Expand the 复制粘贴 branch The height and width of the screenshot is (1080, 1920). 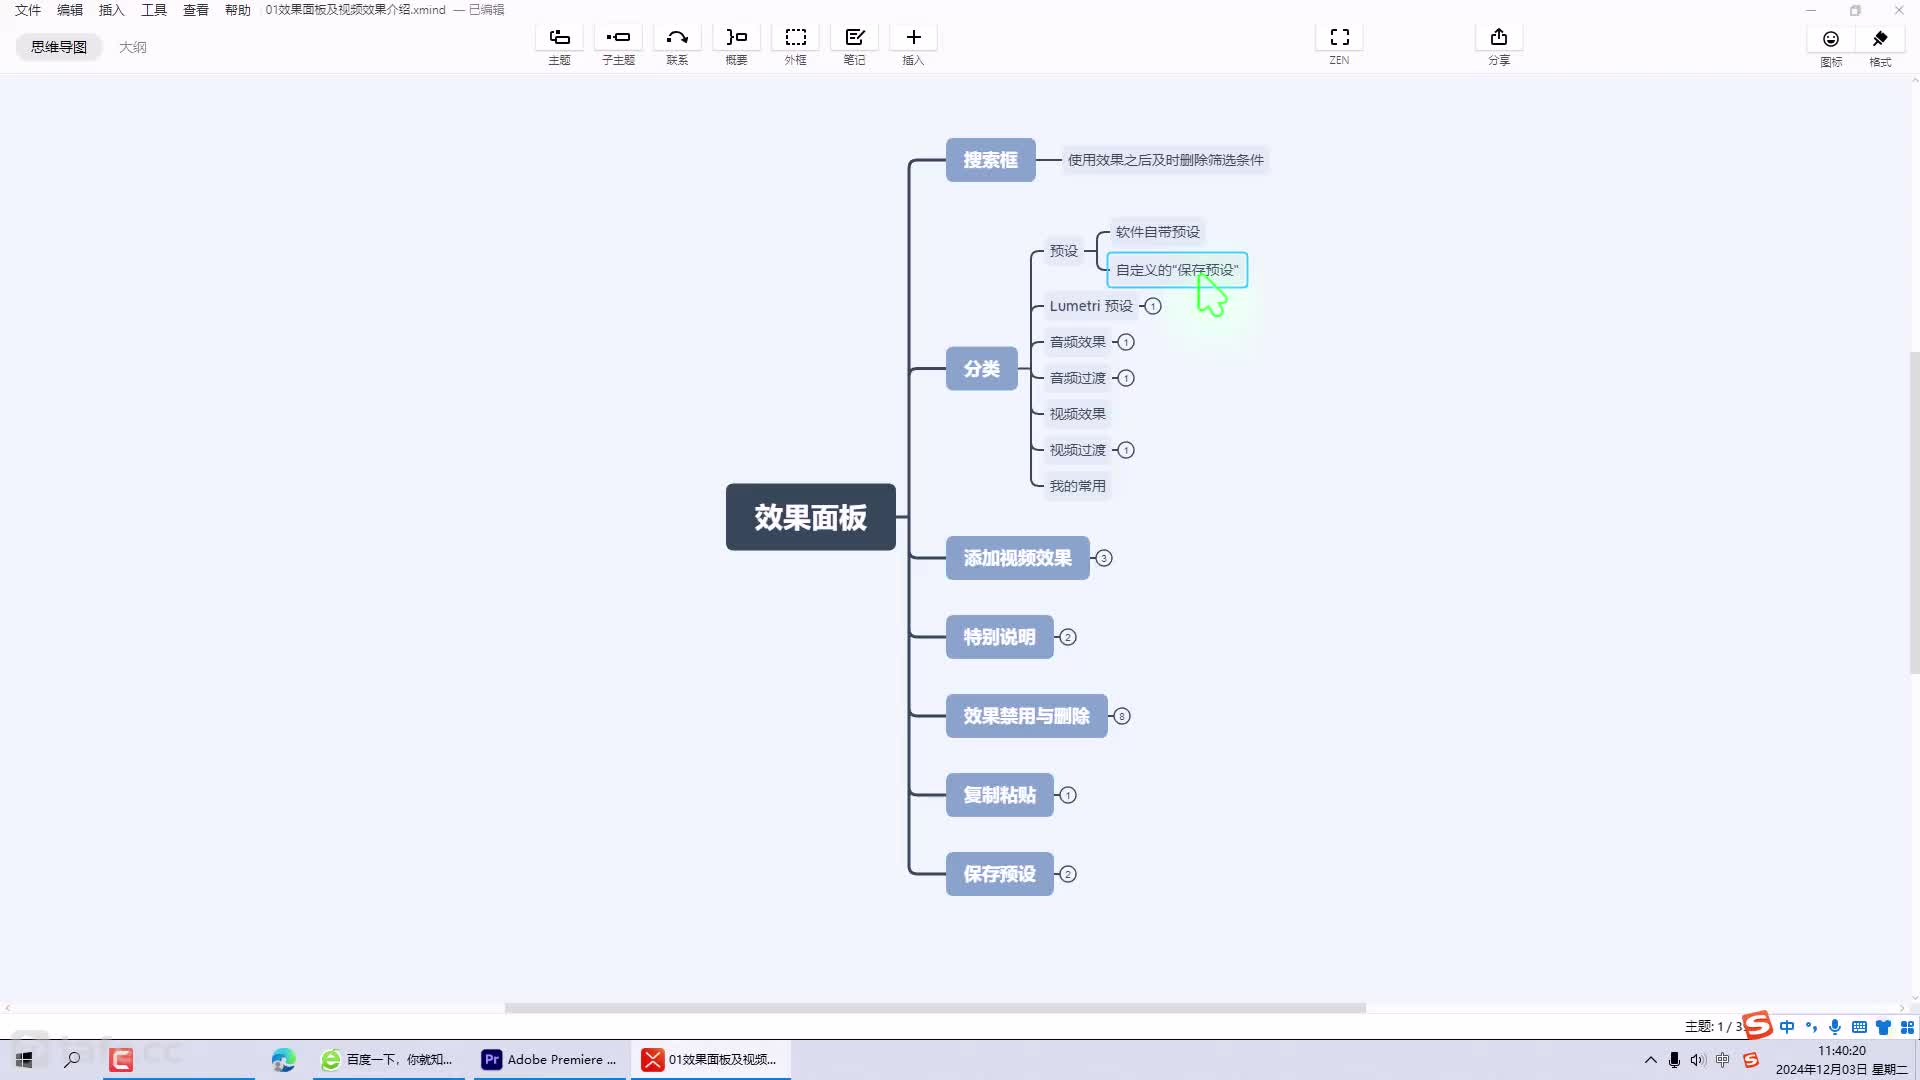point(1068,795)
